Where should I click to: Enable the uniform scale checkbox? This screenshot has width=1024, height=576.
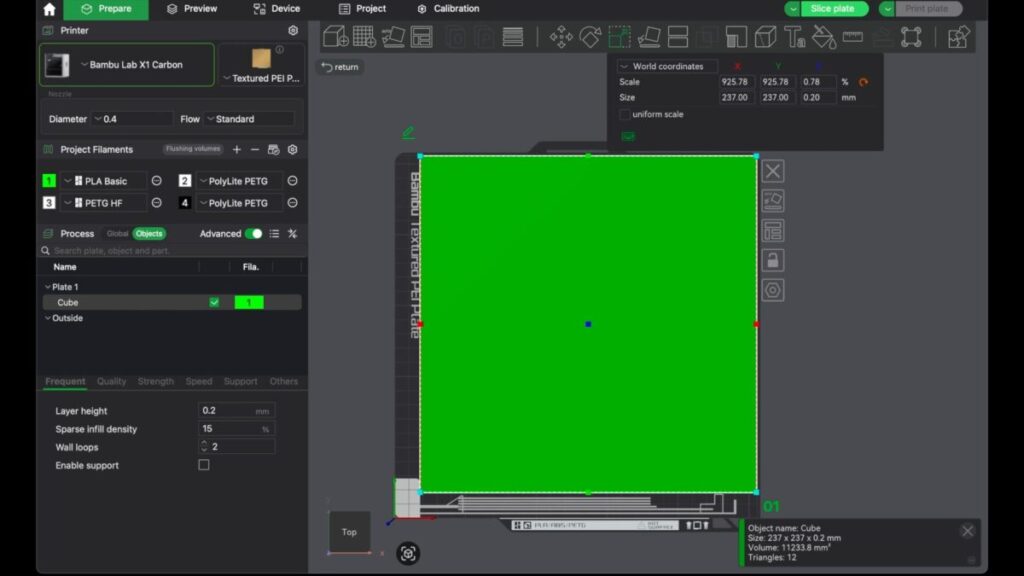[625, 114]
